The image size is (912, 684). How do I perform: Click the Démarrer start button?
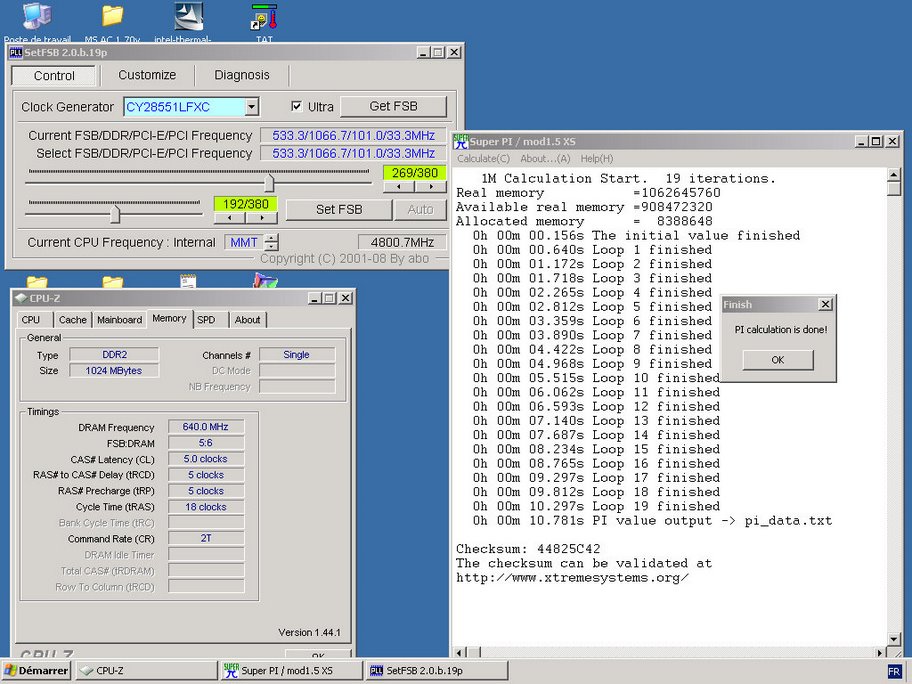coord(36,671)
